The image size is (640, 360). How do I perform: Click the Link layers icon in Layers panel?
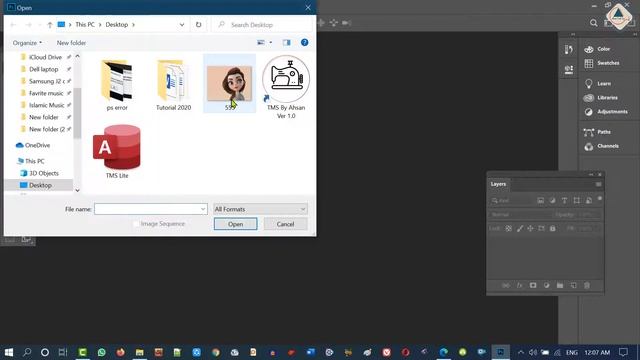tap(506, 285)
